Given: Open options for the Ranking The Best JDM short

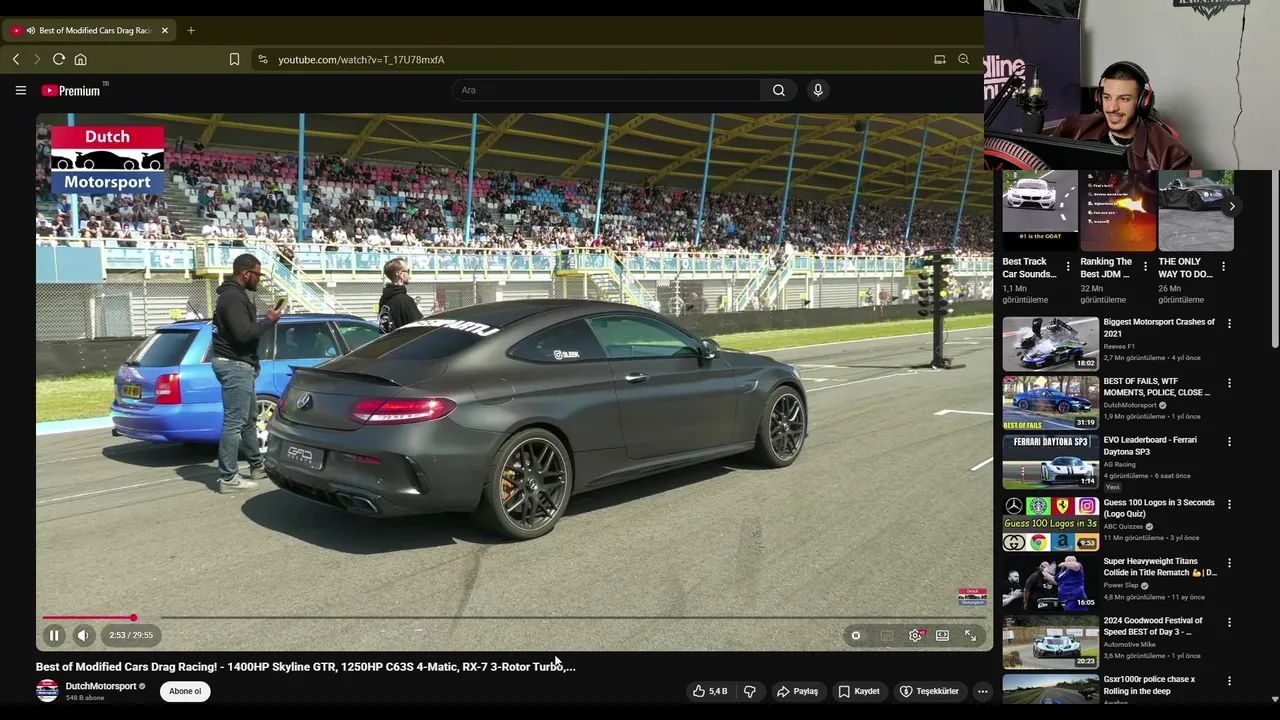Looking at the screenshot, I should pos(1146,267).
